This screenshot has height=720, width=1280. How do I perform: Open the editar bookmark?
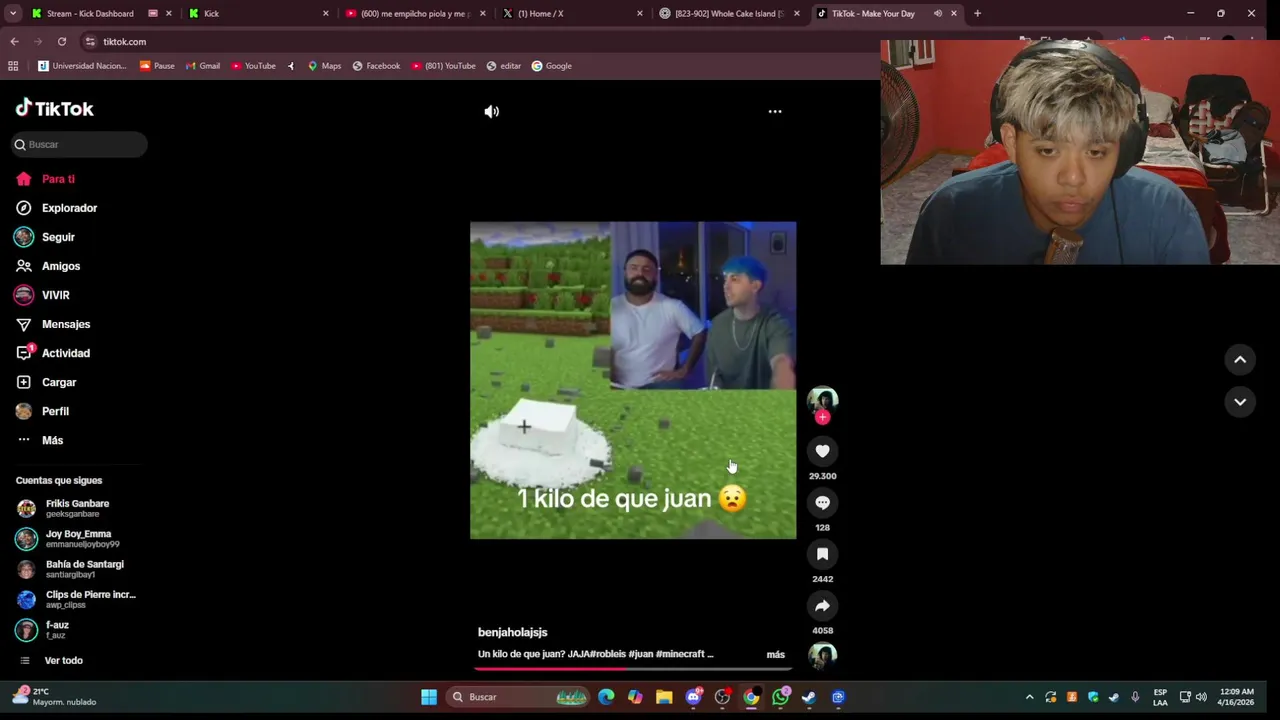pos(504,66)
